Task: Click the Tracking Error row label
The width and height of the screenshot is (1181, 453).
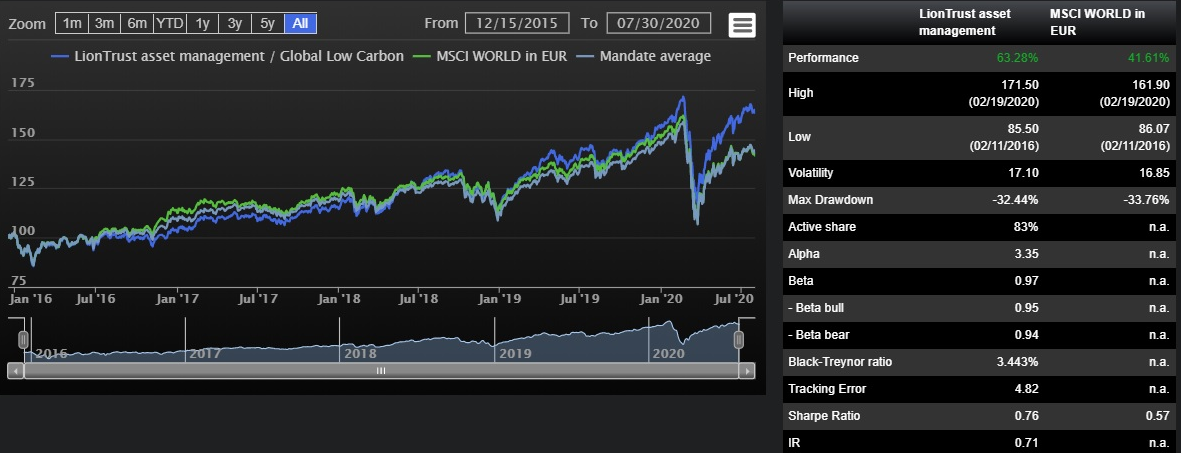Action: click(x=827, y=389)
